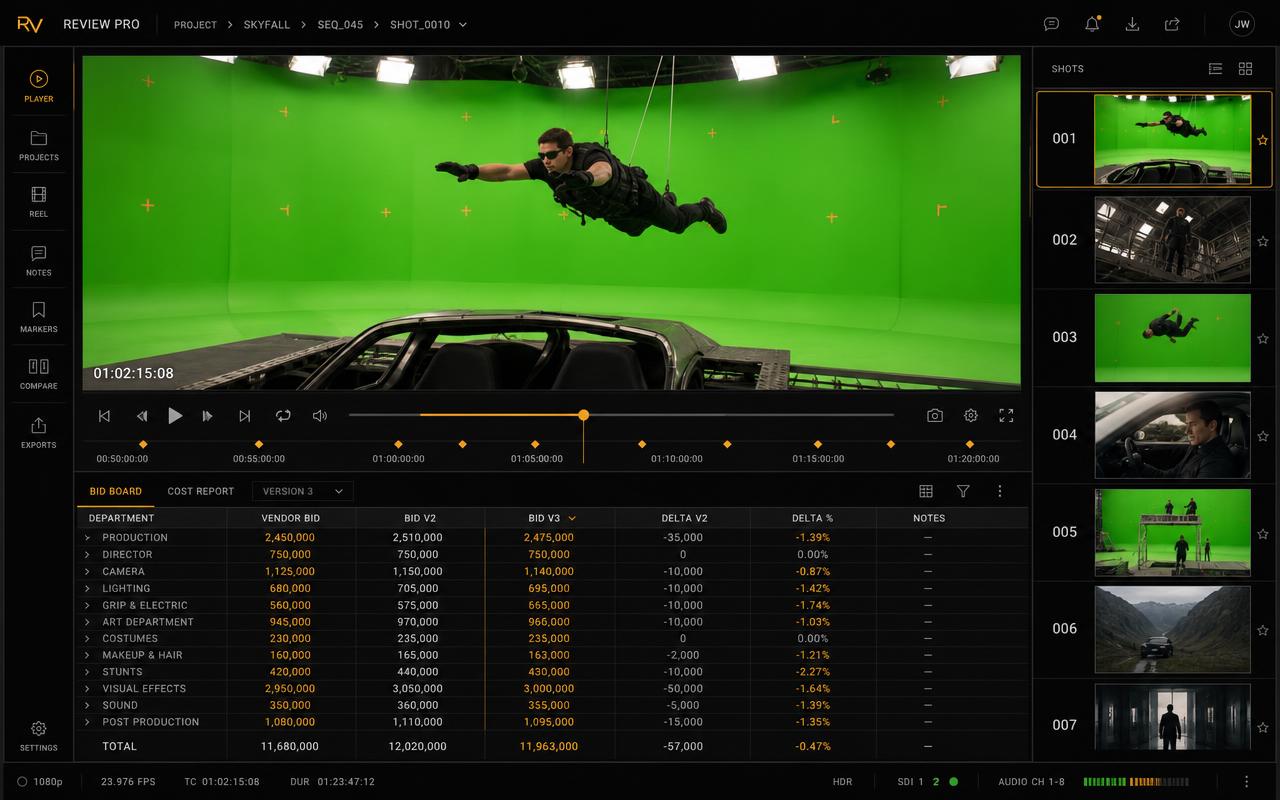Jump to the end of the clip

click(x=244, y=416)
